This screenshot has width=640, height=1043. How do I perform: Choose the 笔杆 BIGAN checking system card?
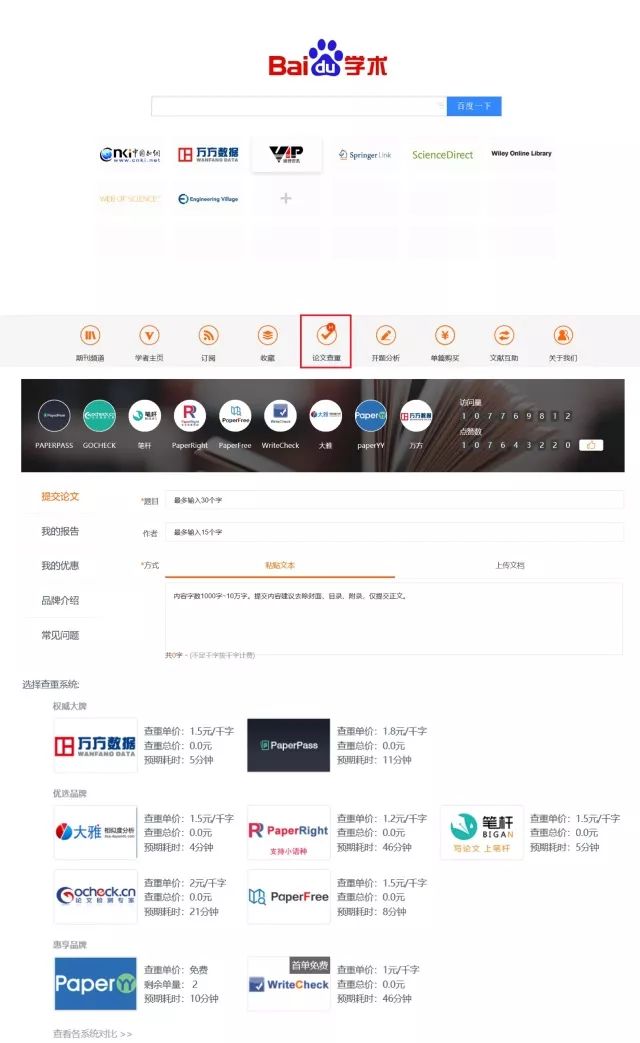pos(482,833)
